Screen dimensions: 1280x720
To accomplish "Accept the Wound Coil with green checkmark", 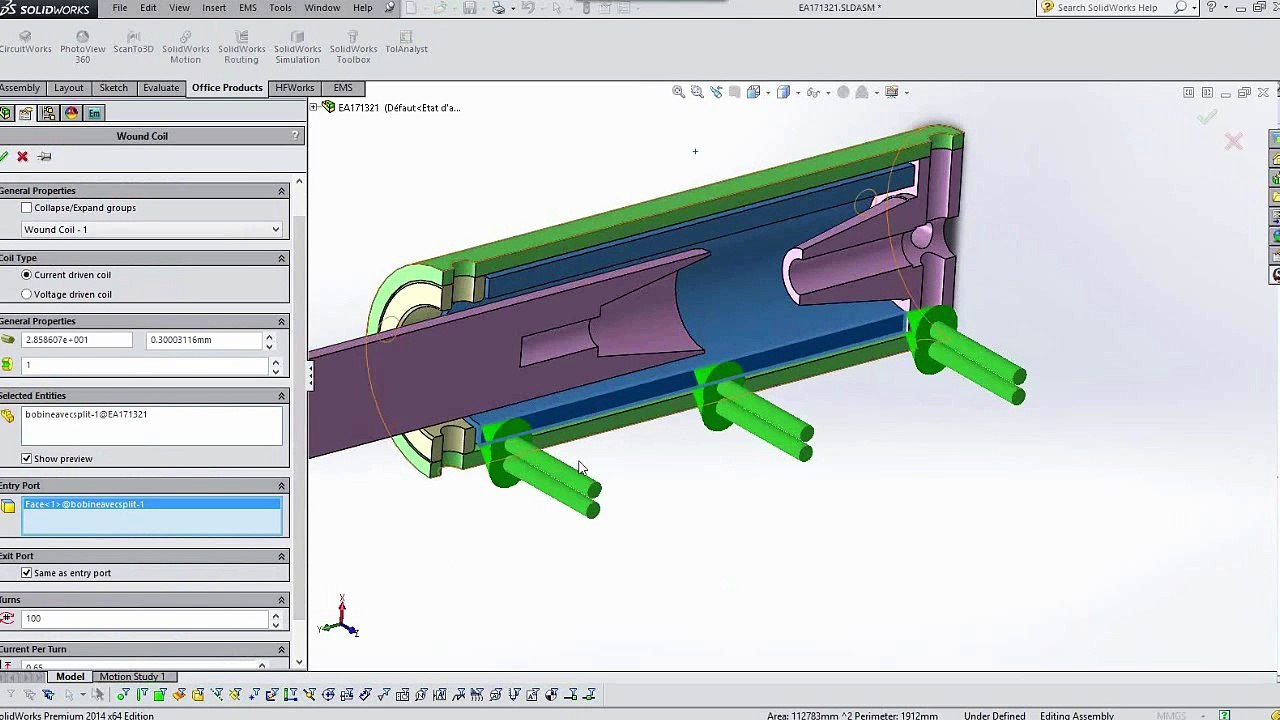I will pos(4,156).
